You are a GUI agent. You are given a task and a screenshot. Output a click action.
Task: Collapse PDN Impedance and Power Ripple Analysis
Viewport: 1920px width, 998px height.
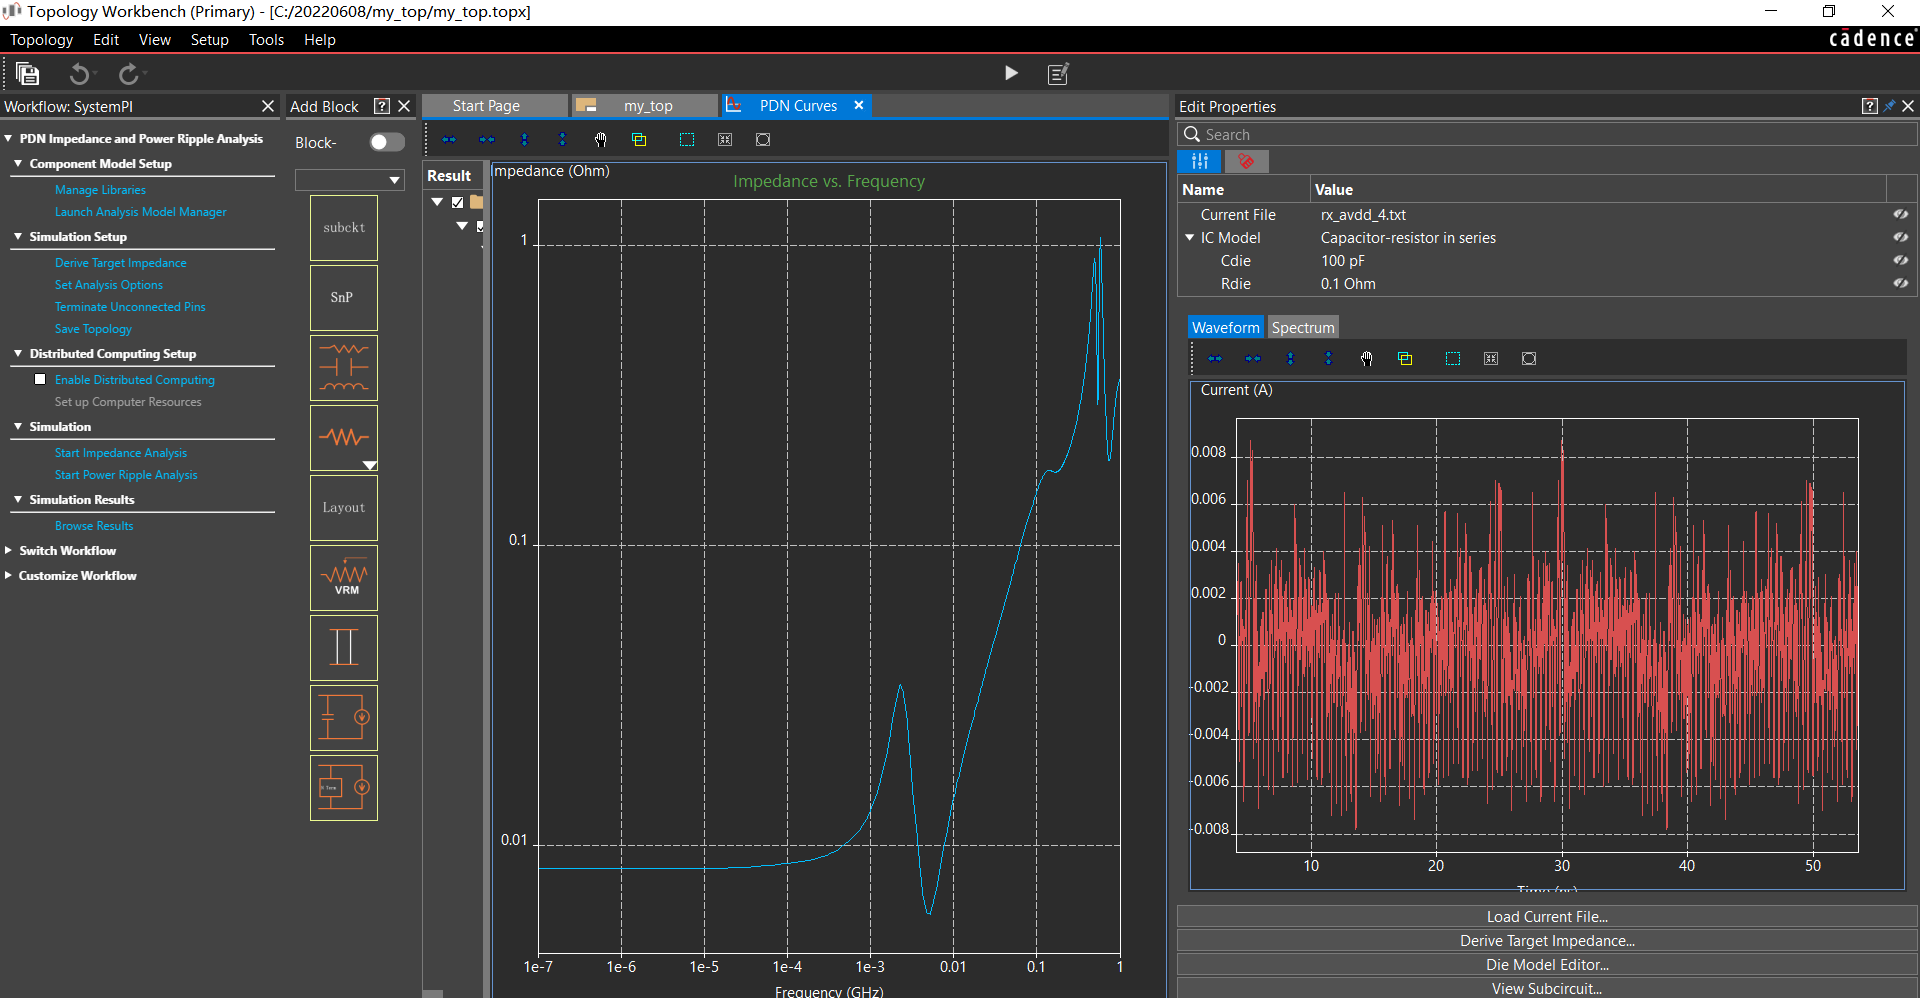tap(8, 139)
